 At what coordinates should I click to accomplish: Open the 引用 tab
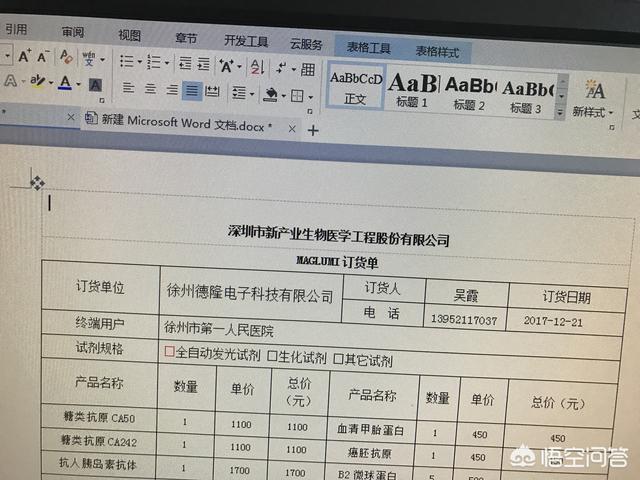[16, 29]
